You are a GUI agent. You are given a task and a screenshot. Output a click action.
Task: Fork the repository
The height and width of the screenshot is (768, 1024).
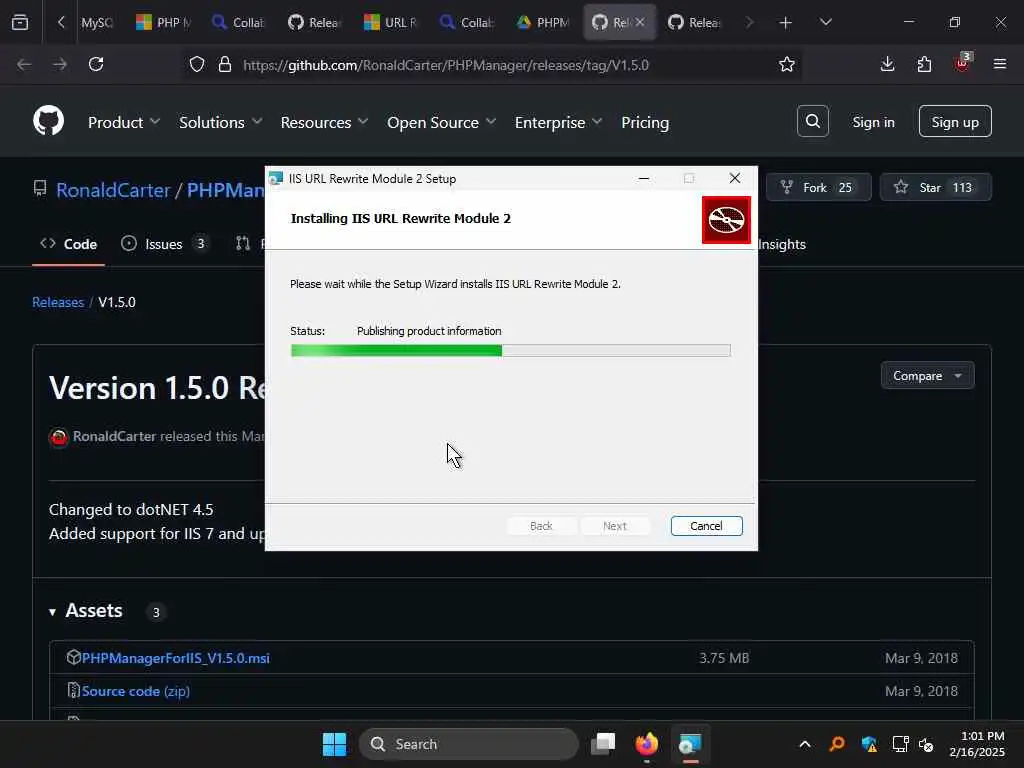click(818, 187)
